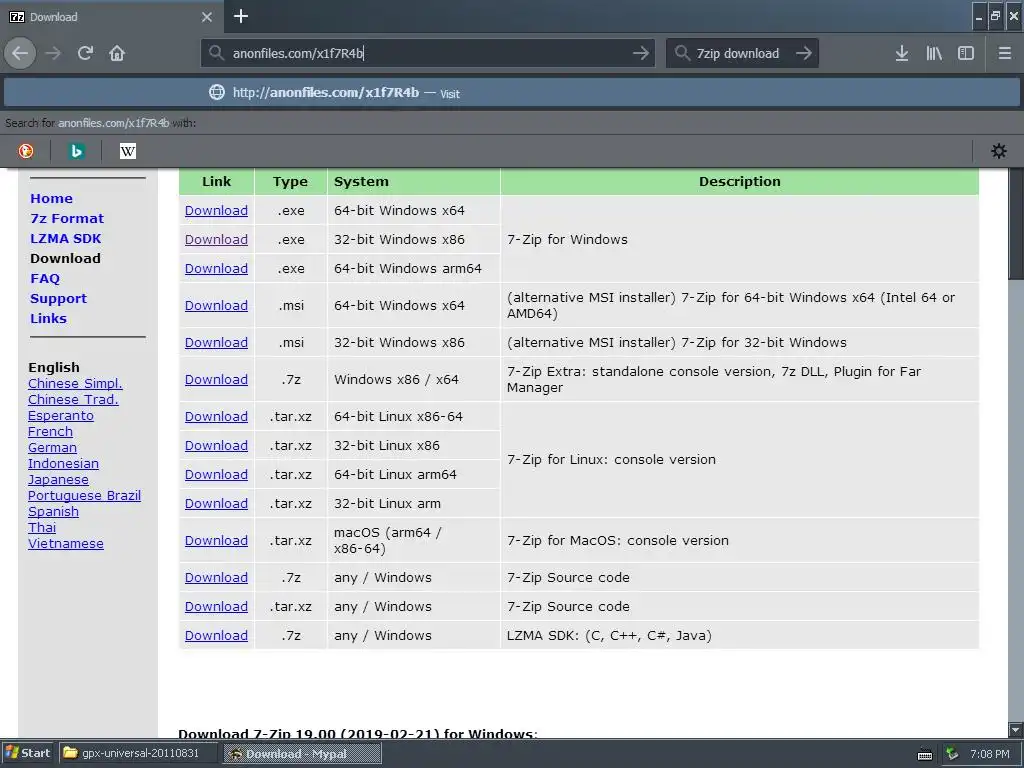Switch language to Spanish

pyautogui.click(x=54, y=512)
